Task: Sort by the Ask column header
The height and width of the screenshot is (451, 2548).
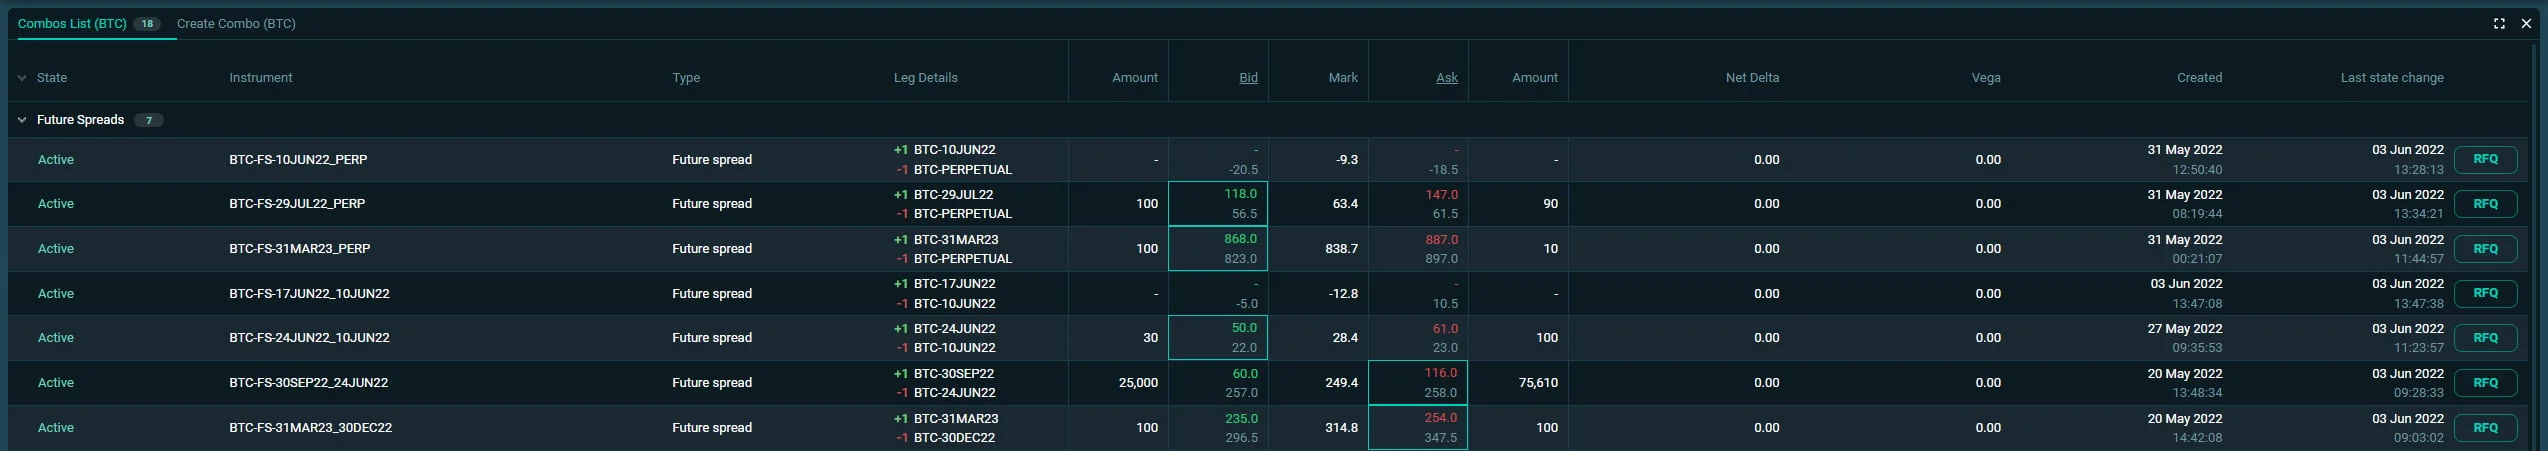Action: pyautogui.click(x=1447, y=78)
